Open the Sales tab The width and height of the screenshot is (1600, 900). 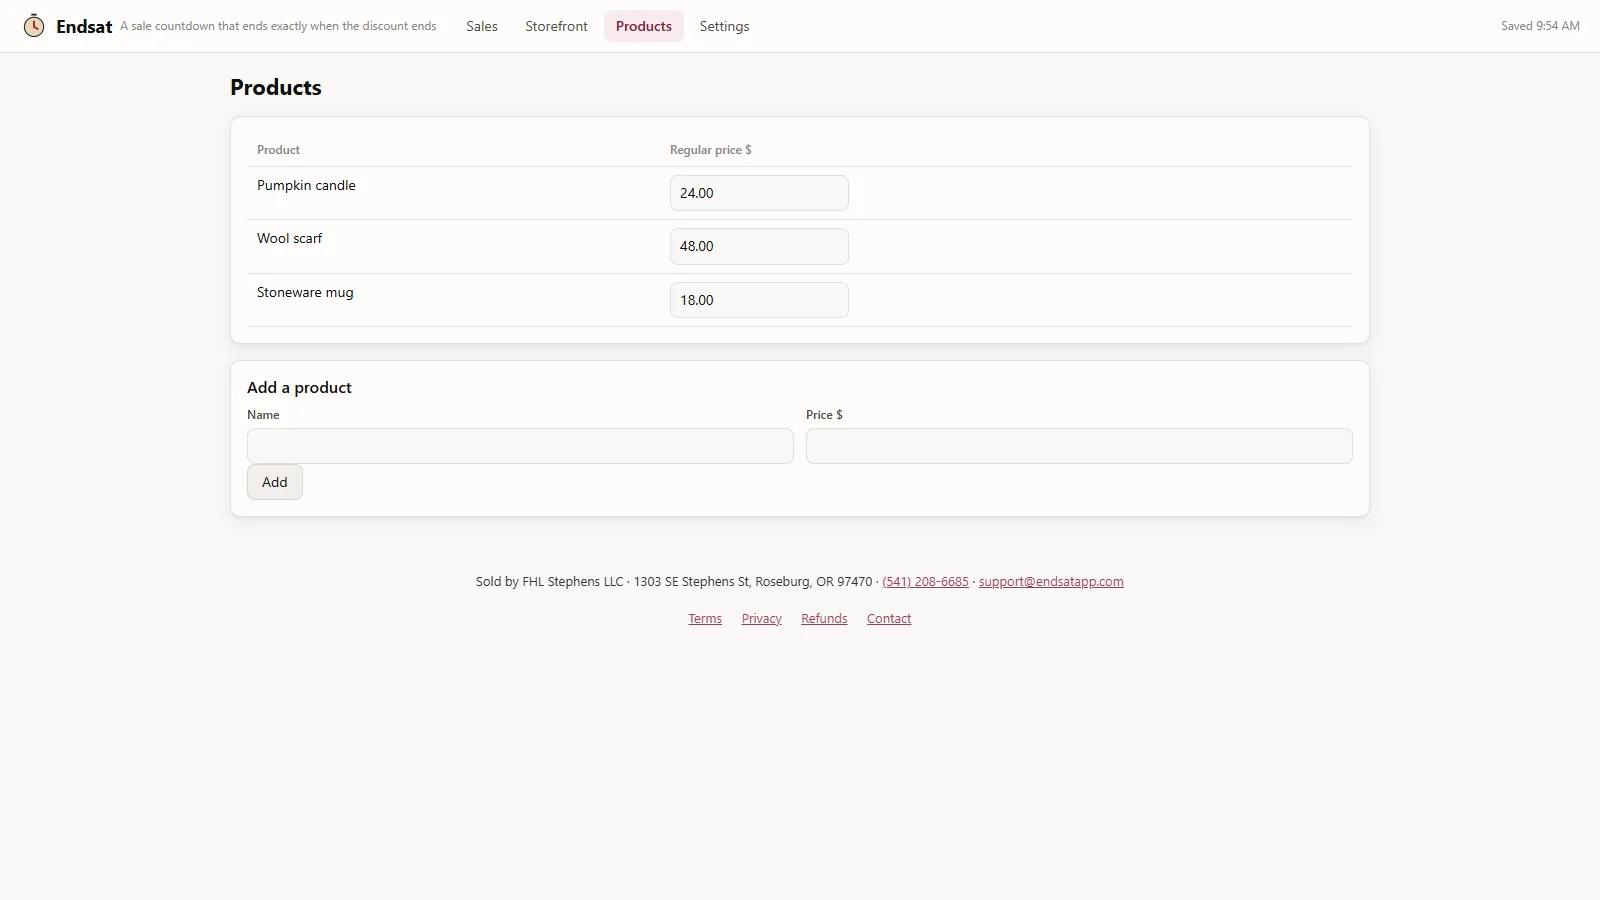482,26
